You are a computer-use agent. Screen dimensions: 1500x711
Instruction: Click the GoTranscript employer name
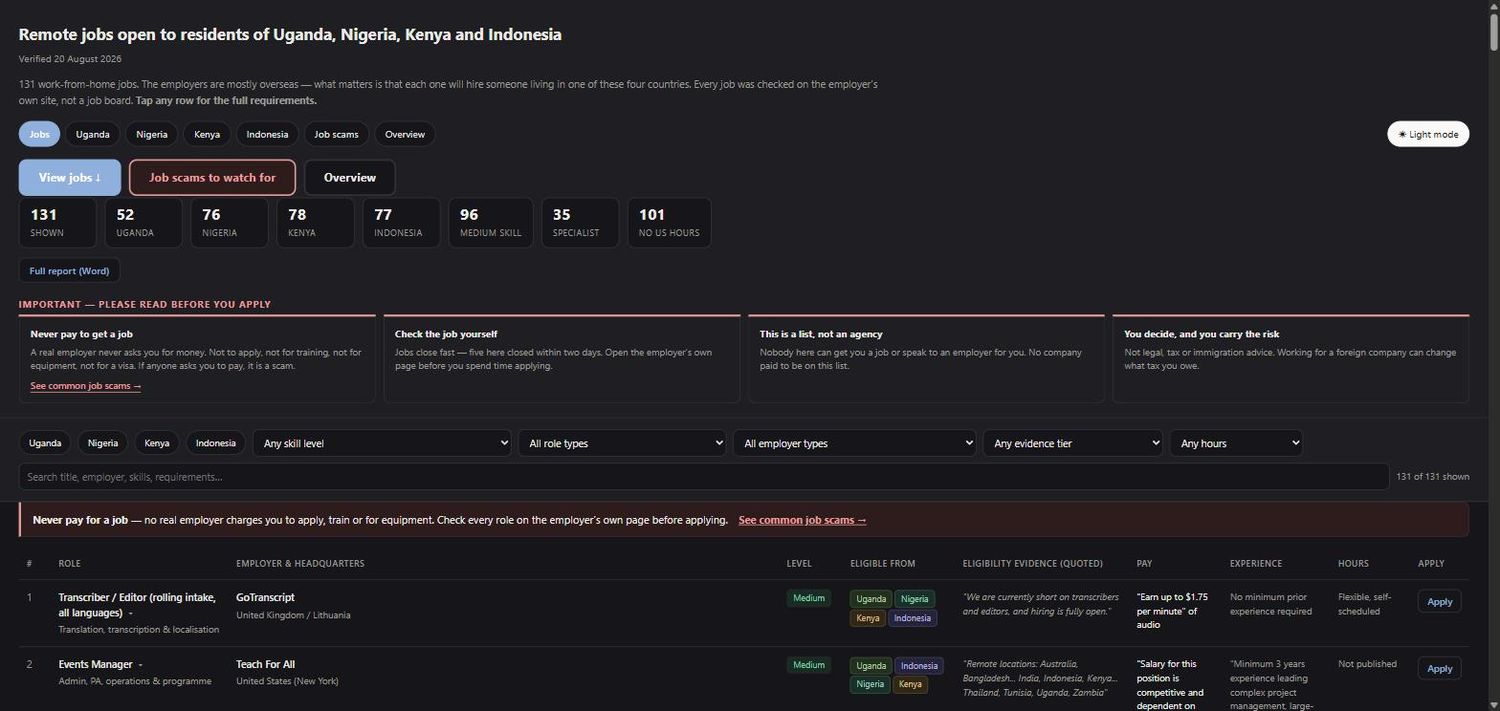(x=265, y=597)
